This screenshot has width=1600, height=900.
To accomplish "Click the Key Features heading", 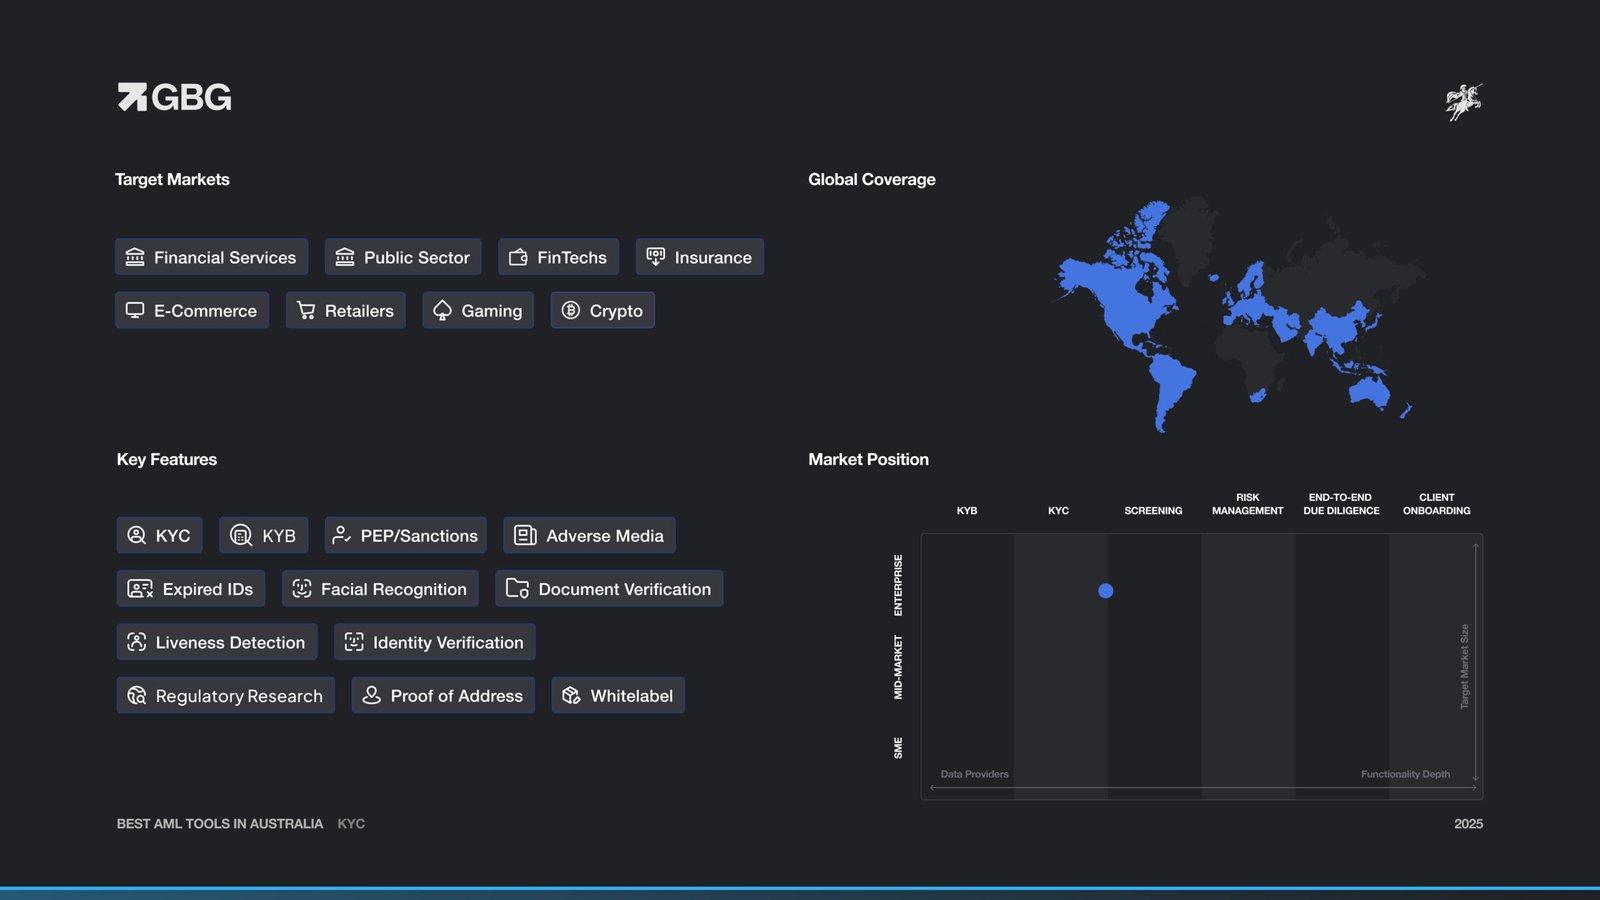I will click(x=167, y=460).
